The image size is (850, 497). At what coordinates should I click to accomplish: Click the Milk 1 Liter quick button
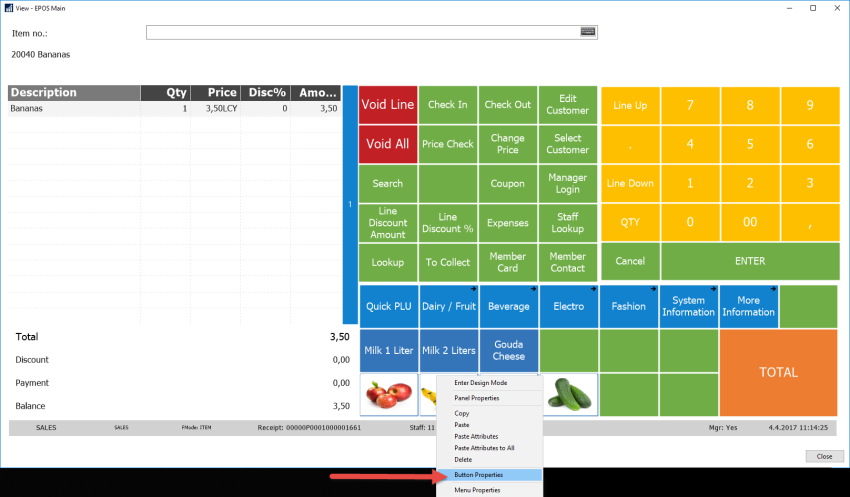coord(389,350)
